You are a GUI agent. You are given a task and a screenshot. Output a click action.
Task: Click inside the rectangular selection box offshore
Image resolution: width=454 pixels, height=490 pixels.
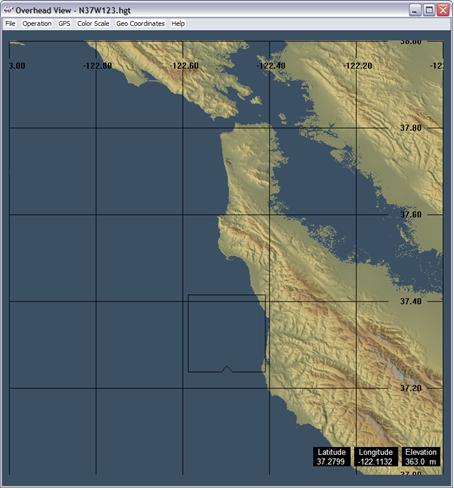pos(227,333)
